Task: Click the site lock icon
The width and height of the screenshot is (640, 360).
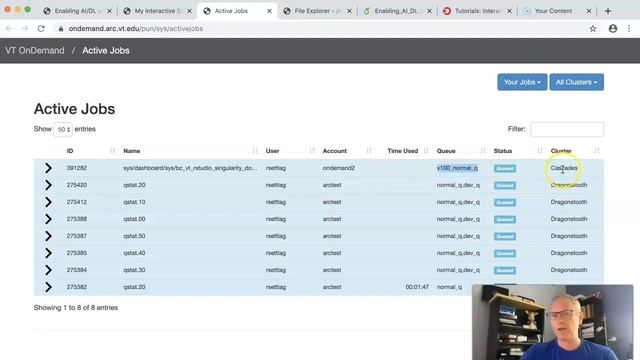Action: [60, 29]
